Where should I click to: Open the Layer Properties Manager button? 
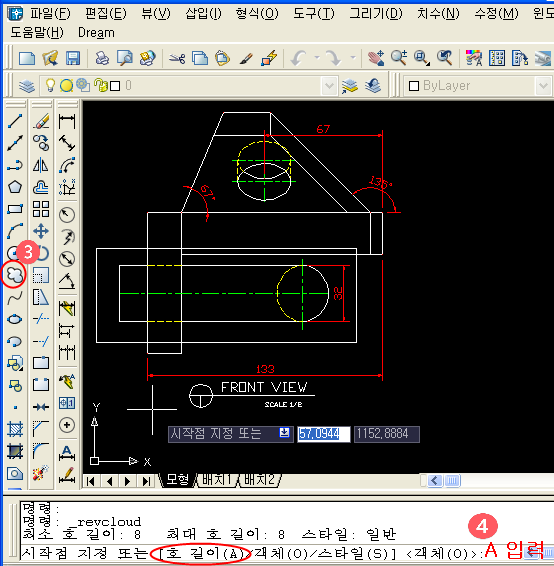[27, 86]
